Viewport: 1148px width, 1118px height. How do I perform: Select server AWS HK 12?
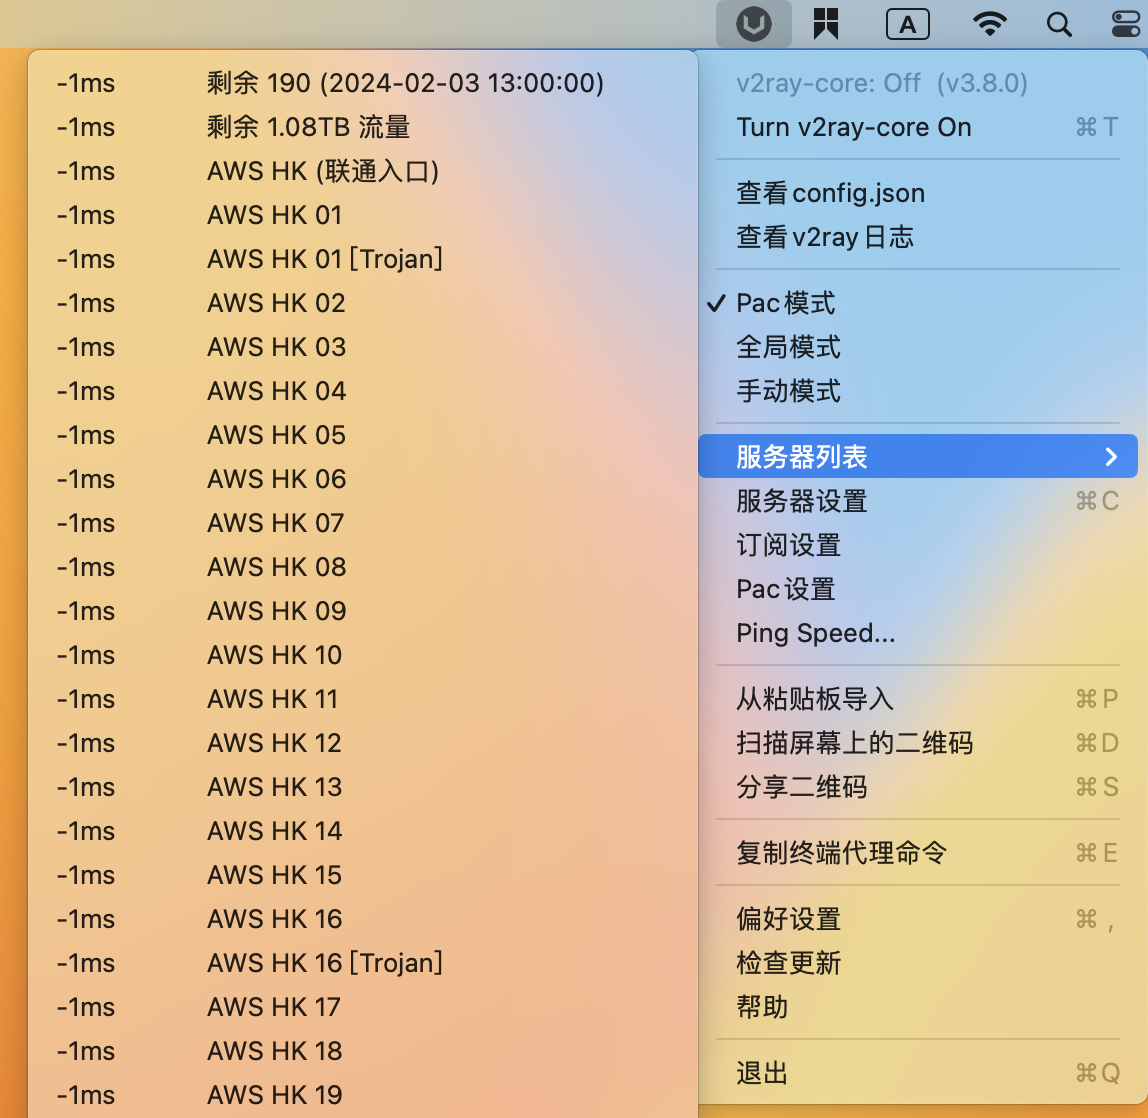(x=363, y=742)
